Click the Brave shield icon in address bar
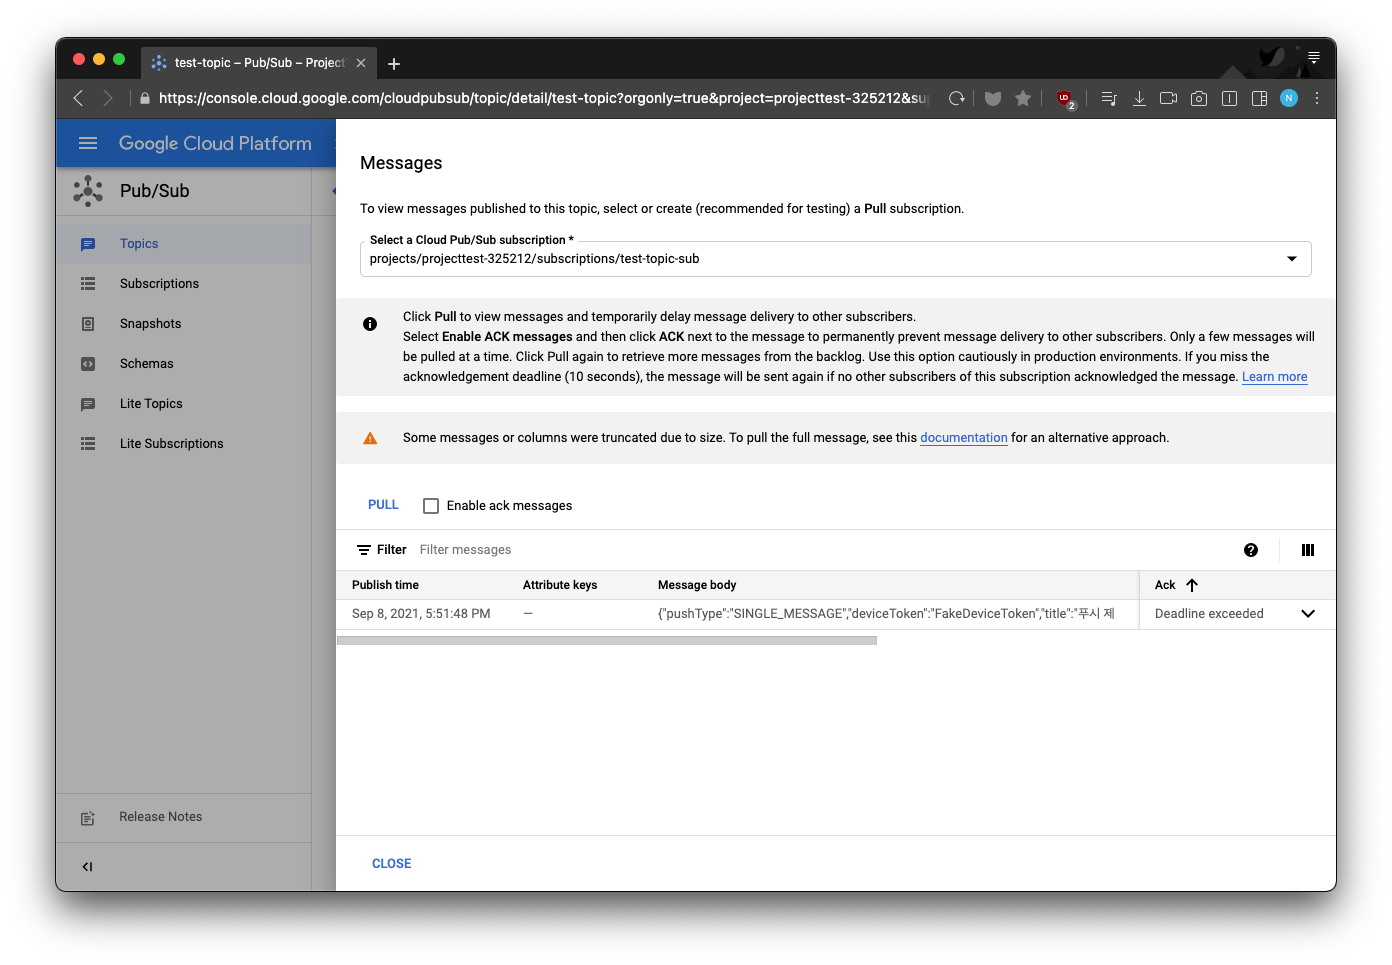Viewport: 1392px width, 965px height. (x=993, y=98)
